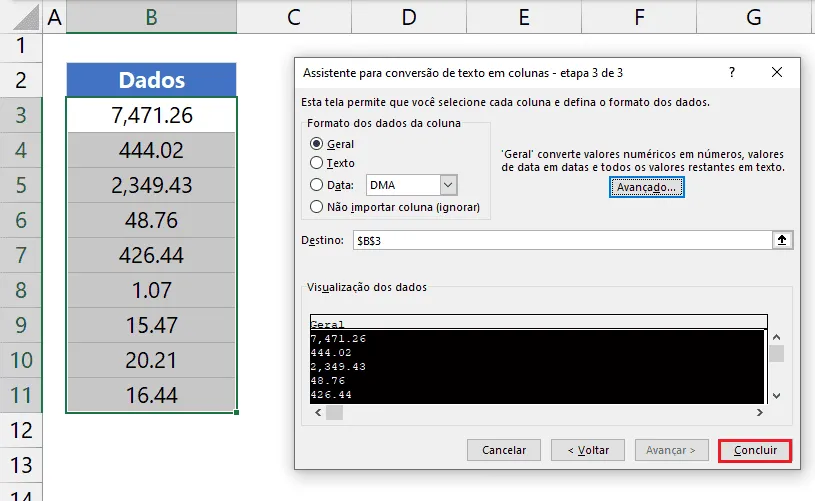Select column header B
815x501 pixels.
(x=151, y=17)
